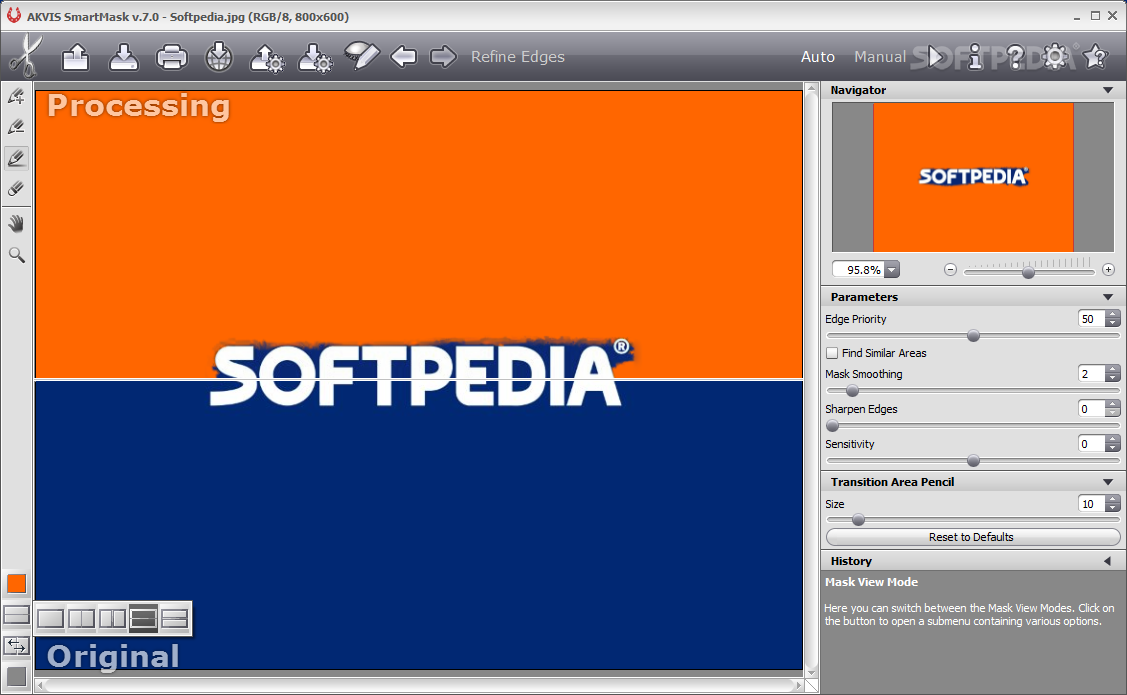This screenshot has height=695, width=1127.
Task: Redo action with right arrow
Action: [443, 56]
